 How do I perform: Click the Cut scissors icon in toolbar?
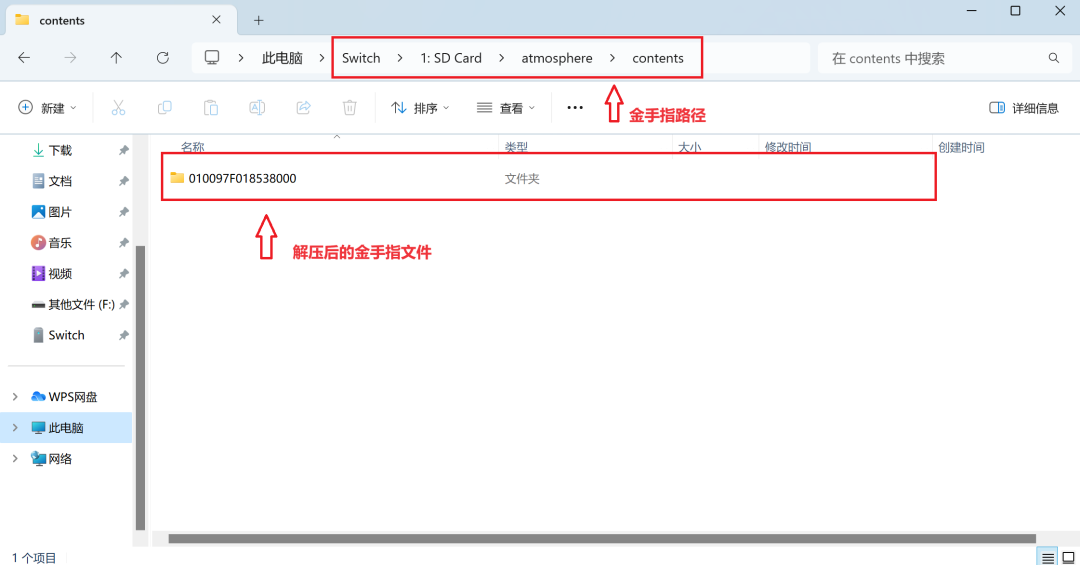118,108
